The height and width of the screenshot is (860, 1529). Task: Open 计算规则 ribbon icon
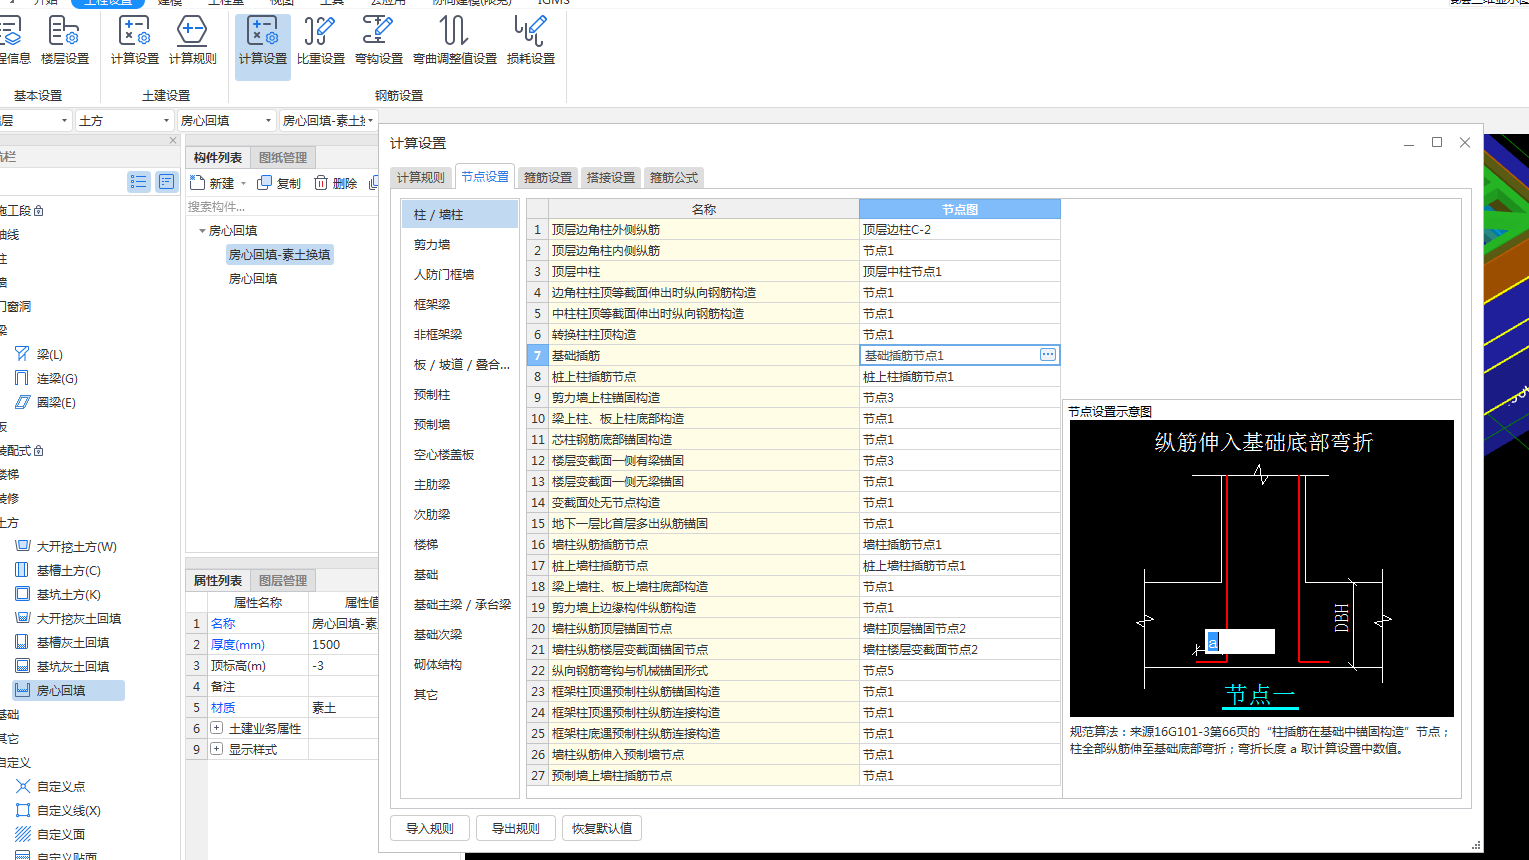pyautogui.click(x=193, y=41)
